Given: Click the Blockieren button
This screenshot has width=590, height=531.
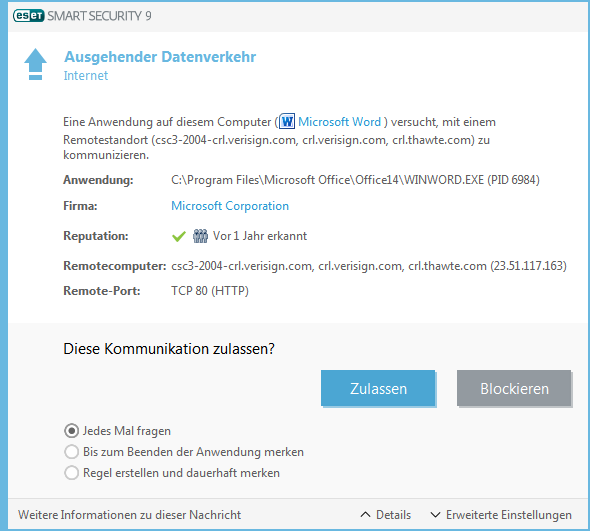Looking at the screenshot, I should click(x=514, y=388).
